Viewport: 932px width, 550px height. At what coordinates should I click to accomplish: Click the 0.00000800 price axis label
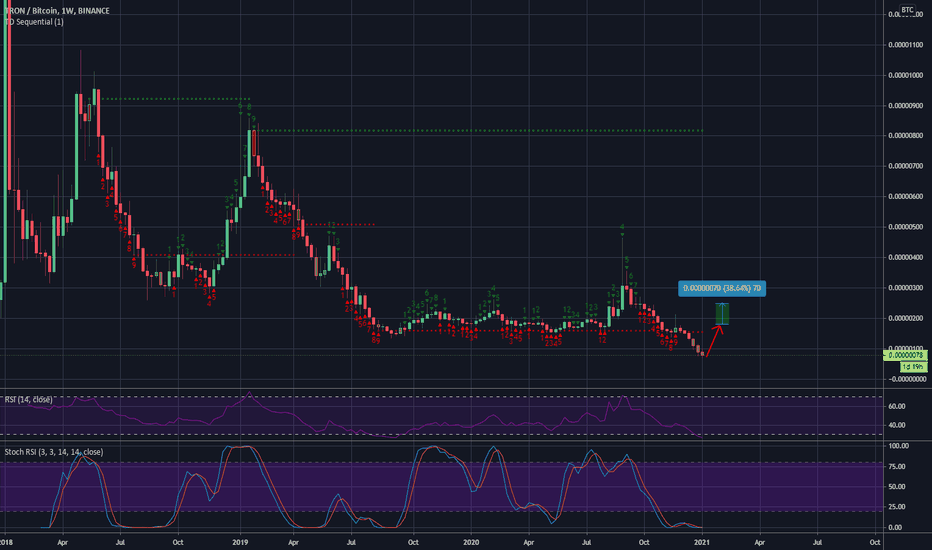click(x=906, y=136)
